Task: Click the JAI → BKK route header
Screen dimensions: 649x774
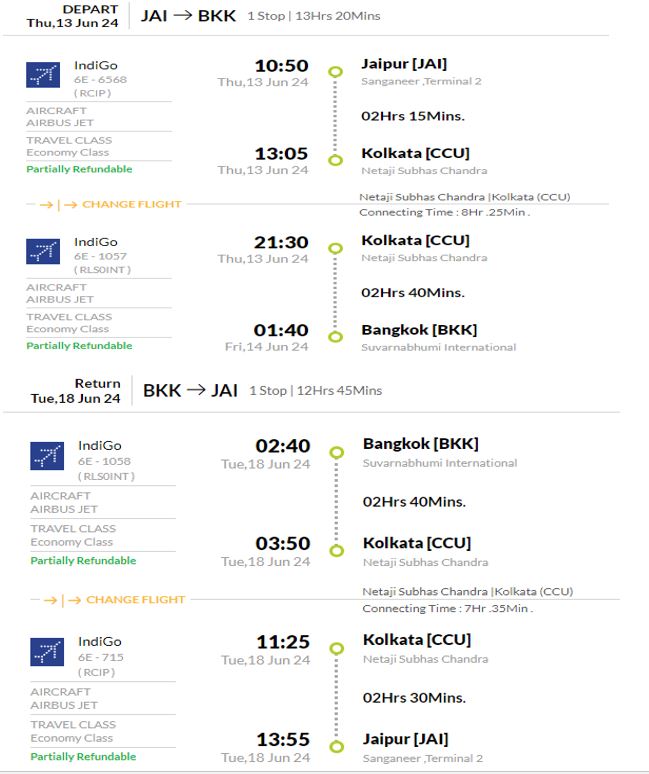Action: (188, 16)
